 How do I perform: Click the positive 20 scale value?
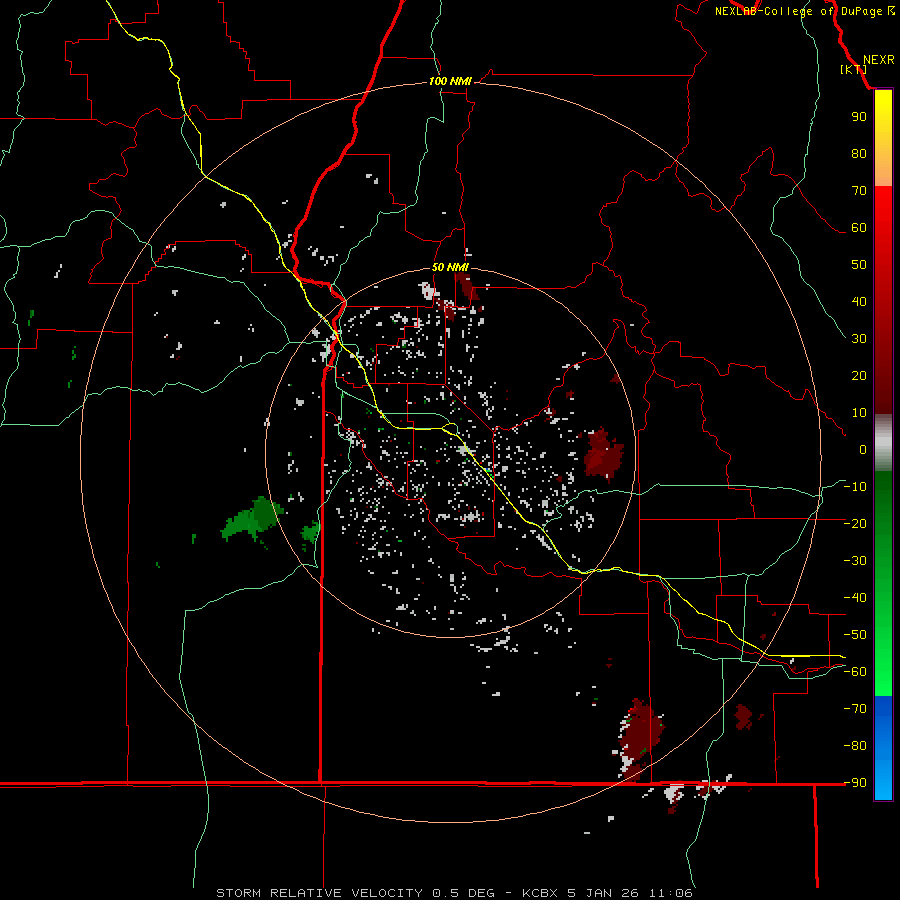click(x=859, y=375)
